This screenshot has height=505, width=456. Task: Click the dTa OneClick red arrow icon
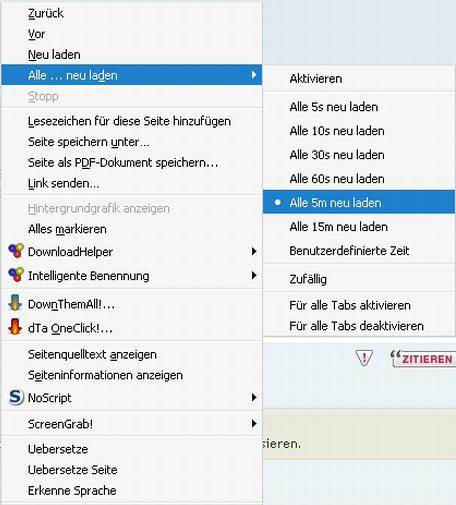[15, 327]
